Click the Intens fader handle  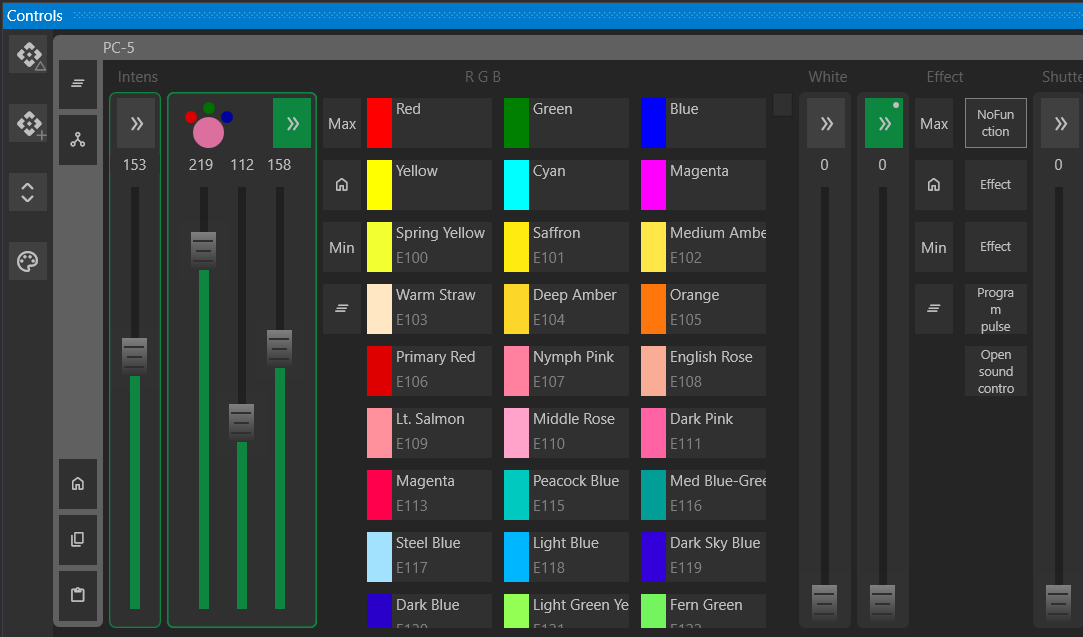point(135,356)
